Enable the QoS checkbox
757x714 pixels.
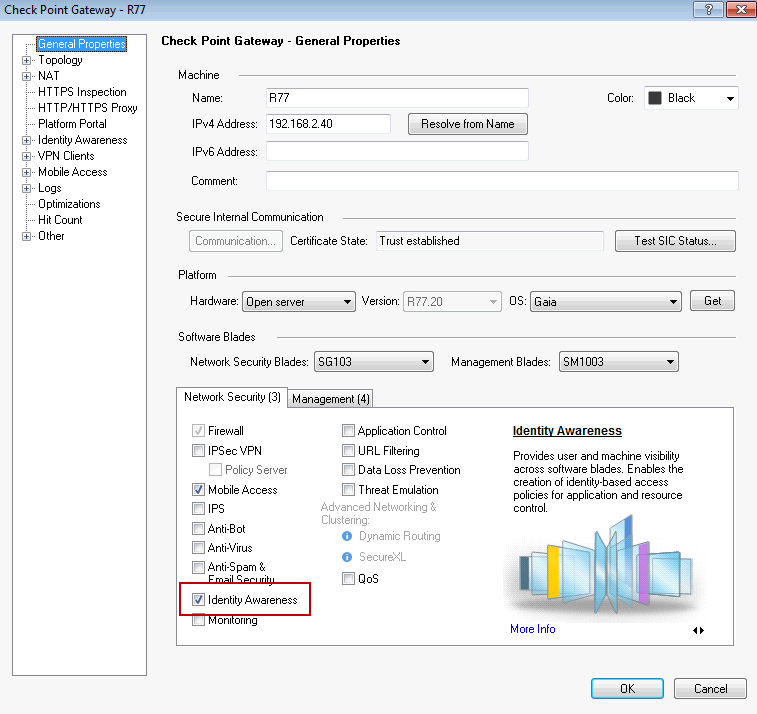click(348, 578)
